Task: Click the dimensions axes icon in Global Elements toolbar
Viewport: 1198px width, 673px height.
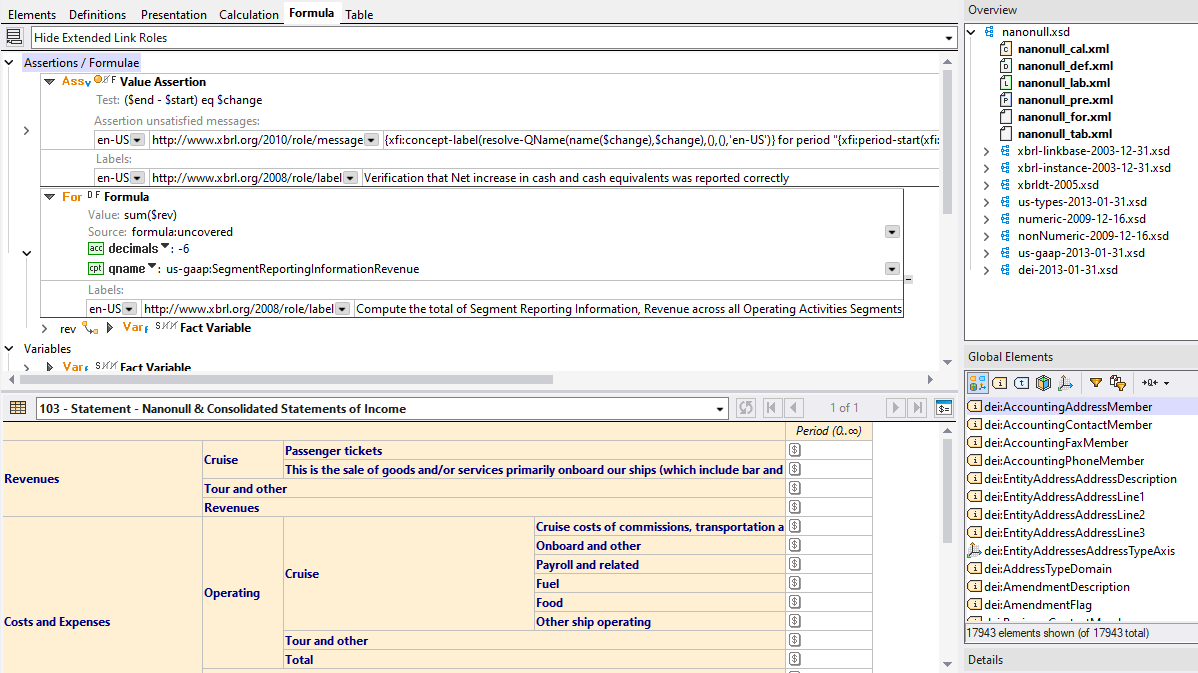Action: (1066, 382)
